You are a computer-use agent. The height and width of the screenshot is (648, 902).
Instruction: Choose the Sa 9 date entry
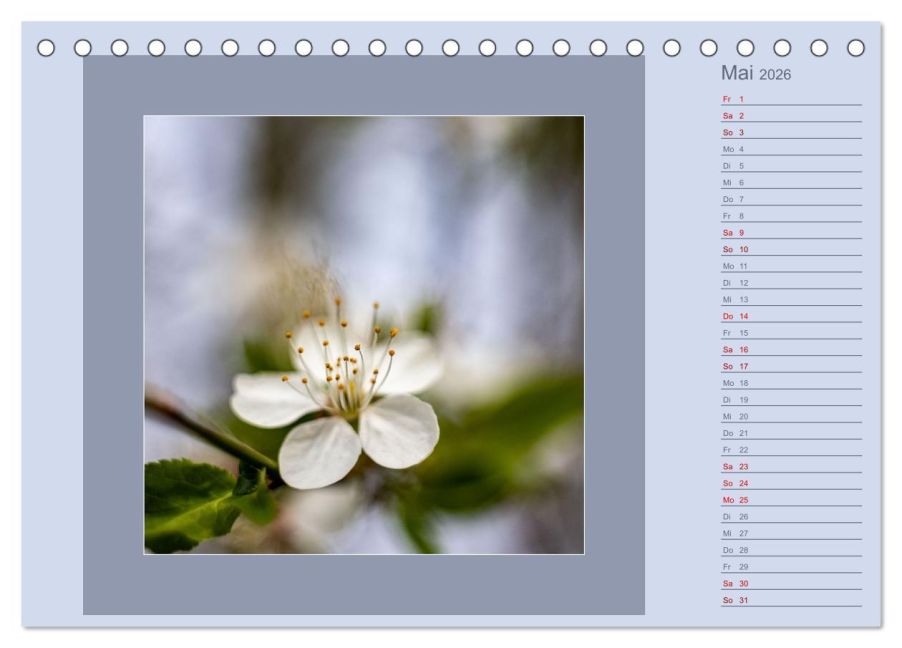click(790, 233)
